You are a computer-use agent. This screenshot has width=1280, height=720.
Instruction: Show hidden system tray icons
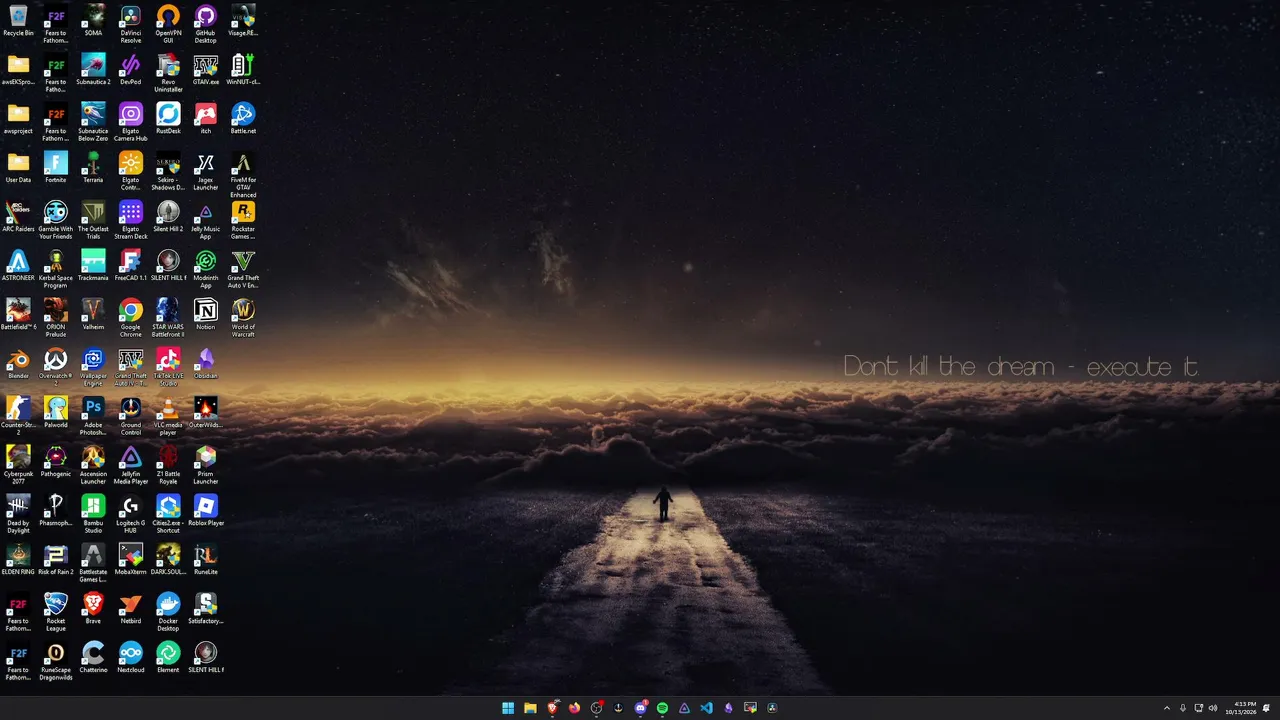pyautogui.click(x=1166, y=708)
